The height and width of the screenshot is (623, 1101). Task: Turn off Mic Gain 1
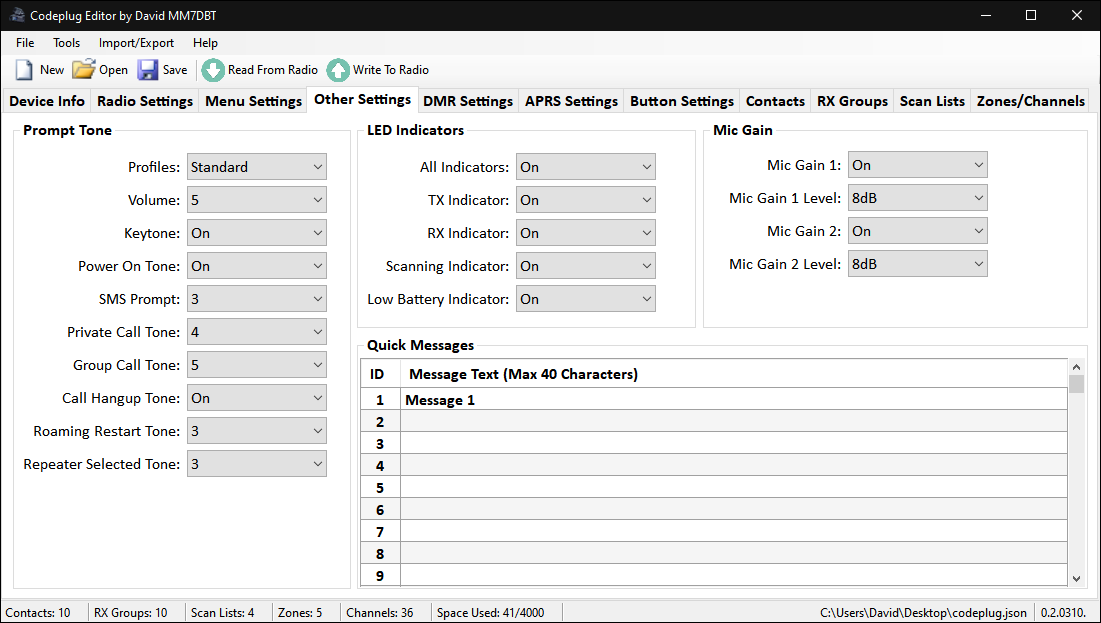(917, 164)
